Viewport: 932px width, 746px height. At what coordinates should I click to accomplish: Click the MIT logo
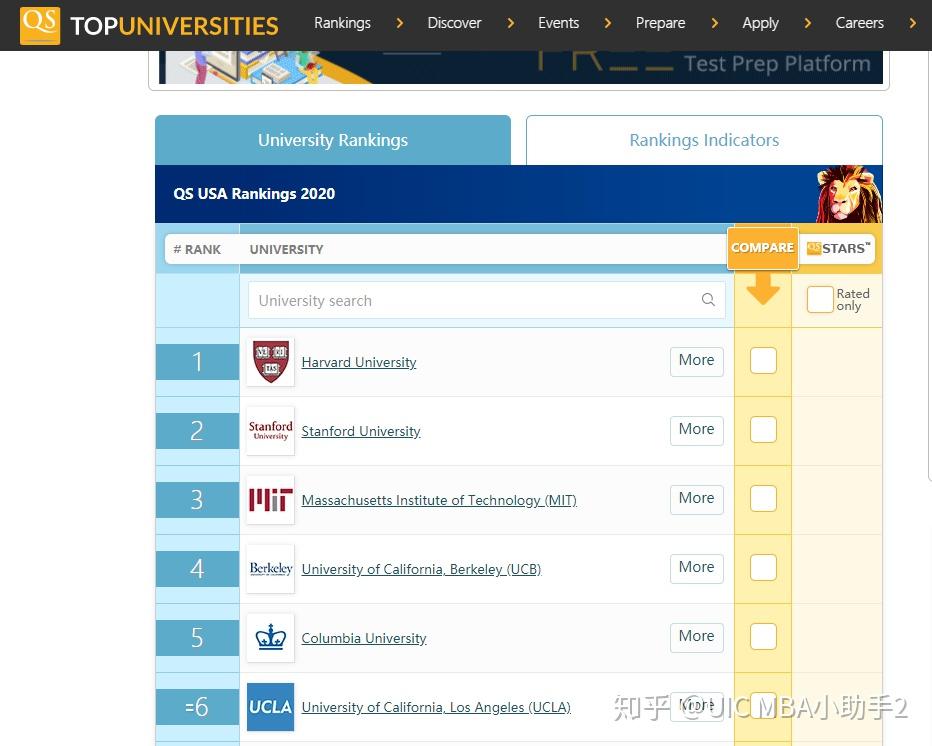pyautogui.click(x=270, y=499)
